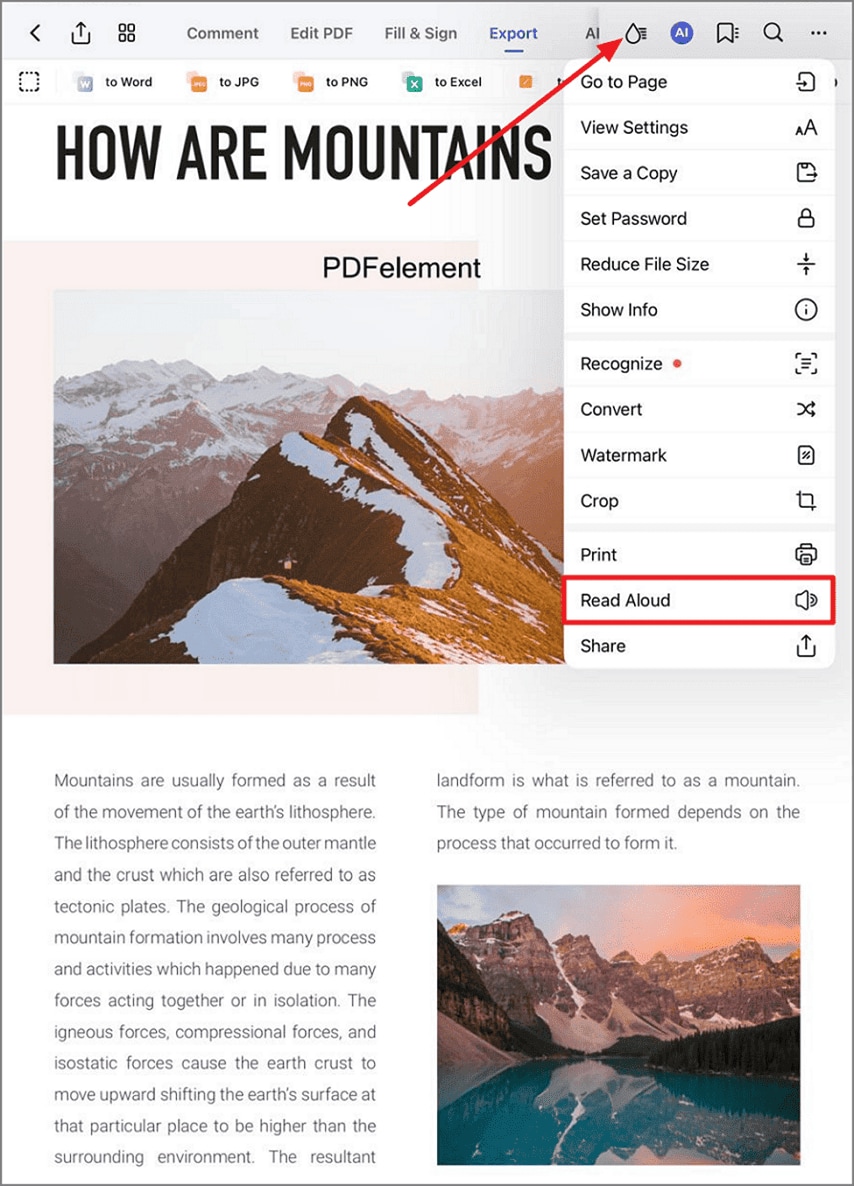The image size is (854, 1186).
Task: Click the search magnifier icon
Action: 772,33
